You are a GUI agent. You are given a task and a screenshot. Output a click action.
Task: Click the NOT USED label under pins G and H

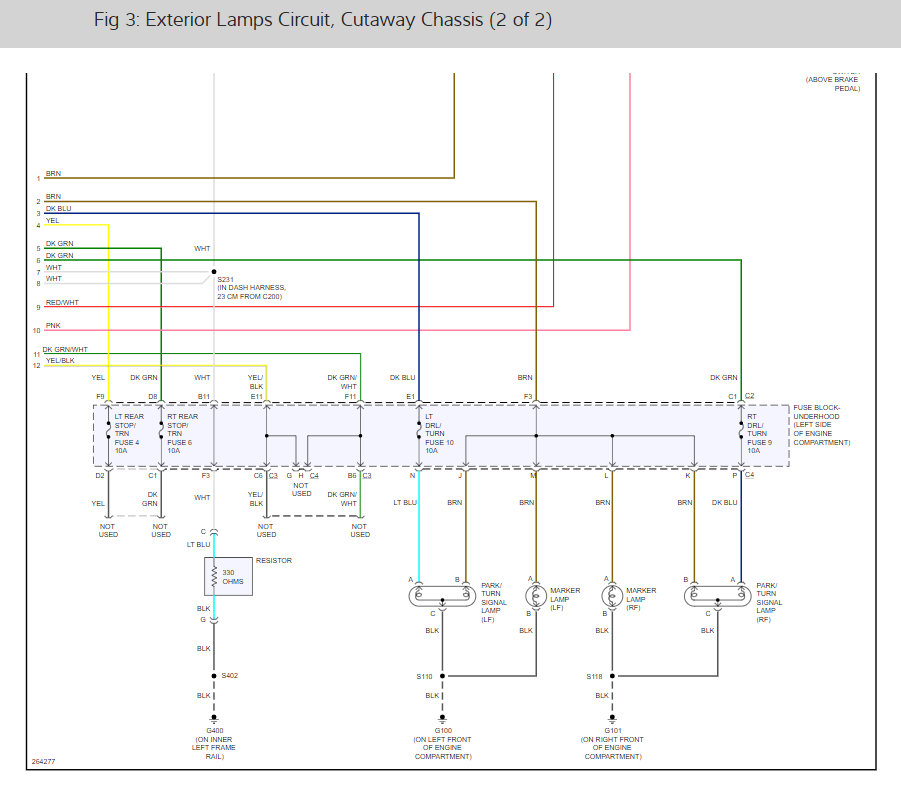pyautogui.click(x=301, y=489)
